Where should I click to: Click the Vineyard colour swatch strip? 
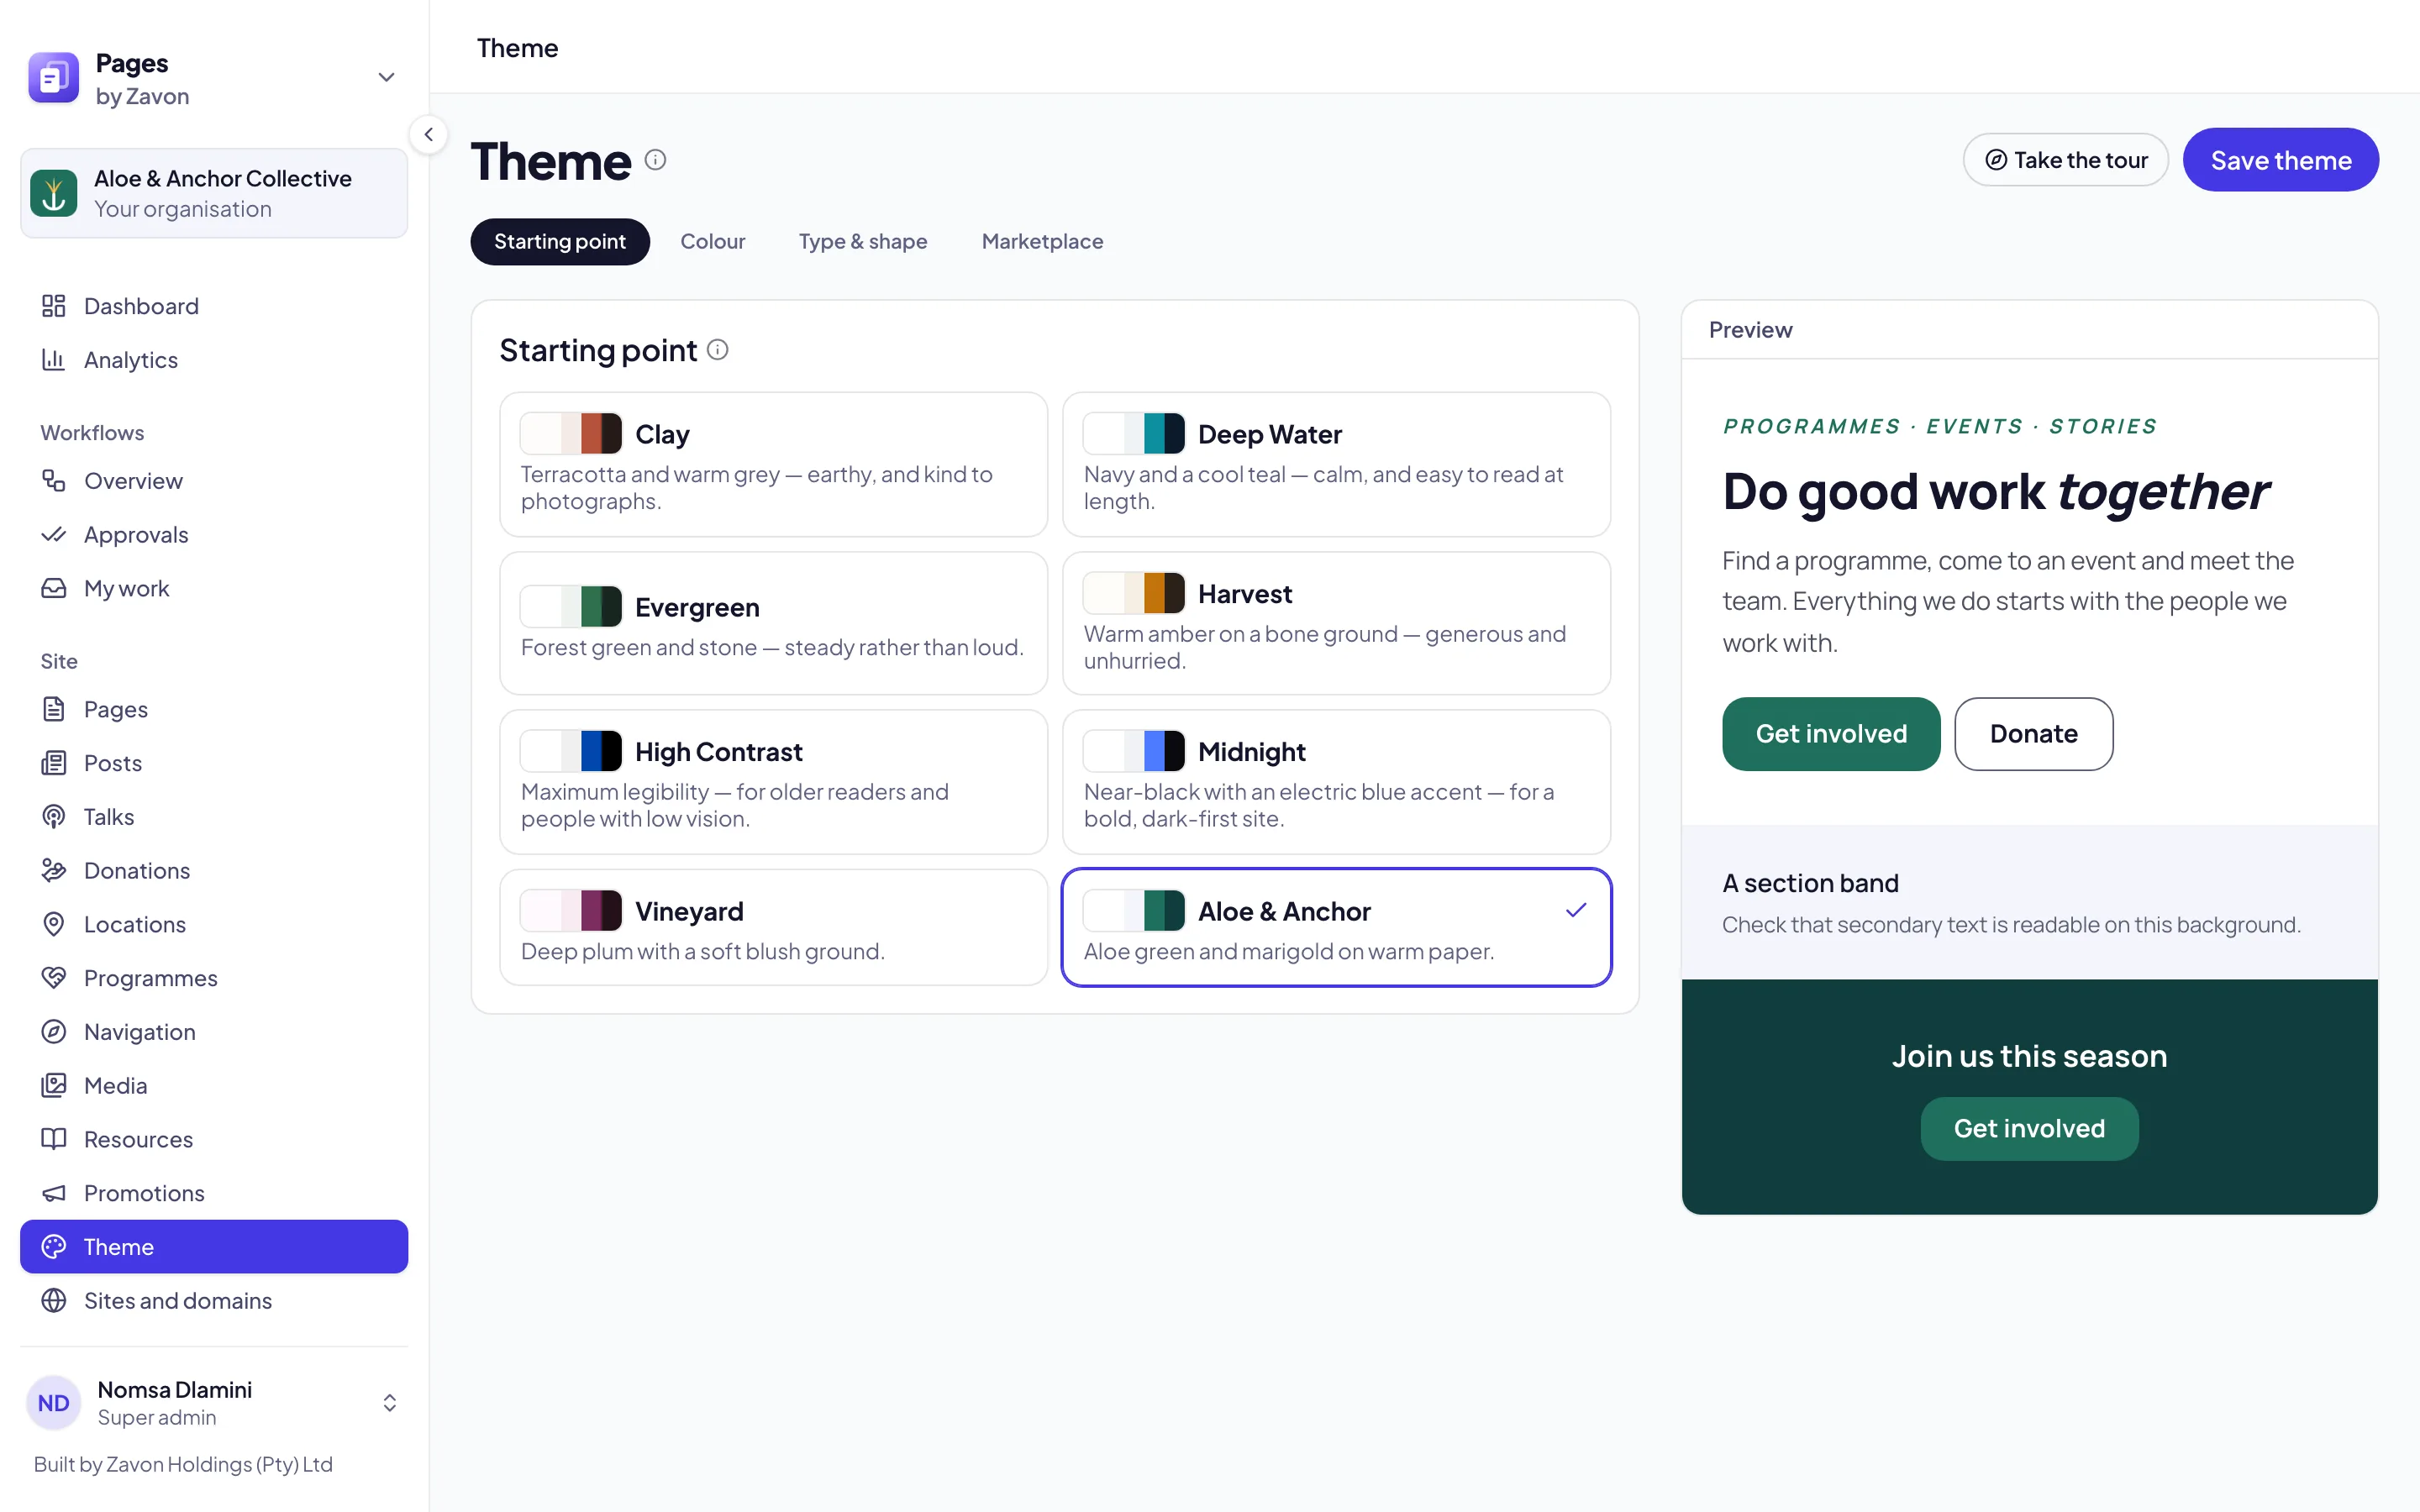[x=571, y=911]
